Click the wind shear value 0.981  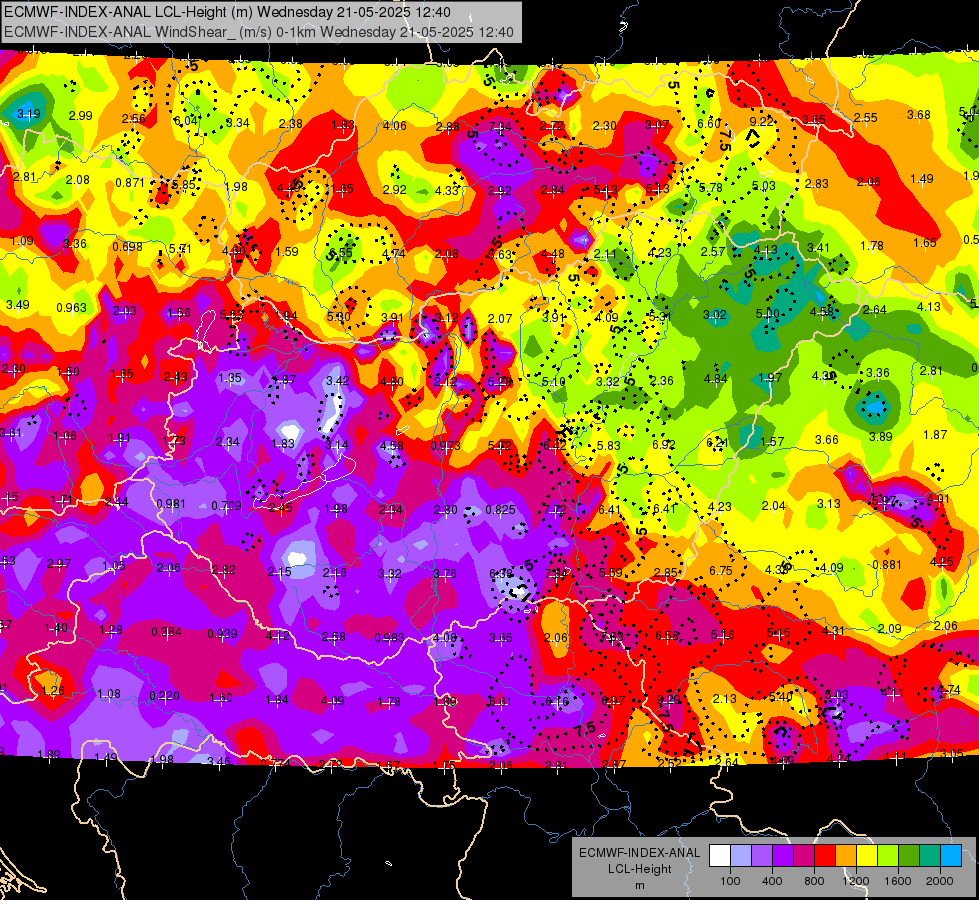(171, 503)
